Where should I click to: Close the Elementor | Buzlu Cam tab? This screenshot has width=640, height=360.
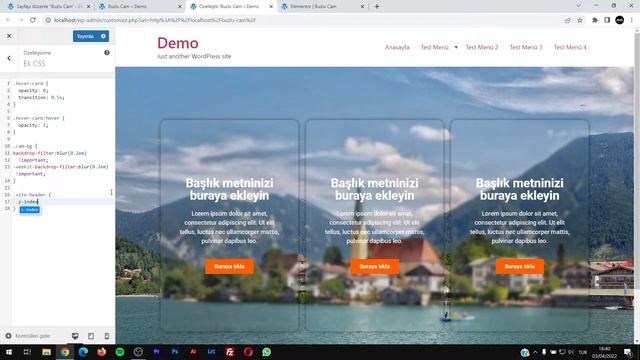tap(362, 7)
